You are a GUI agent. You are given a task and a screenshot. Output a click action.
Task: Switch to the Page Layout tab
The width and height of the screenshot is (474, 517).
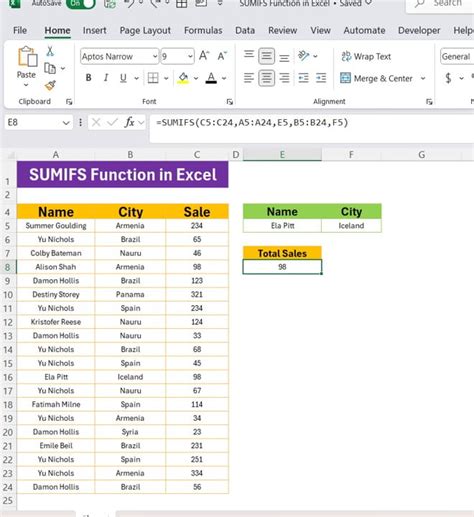(145, 30)
